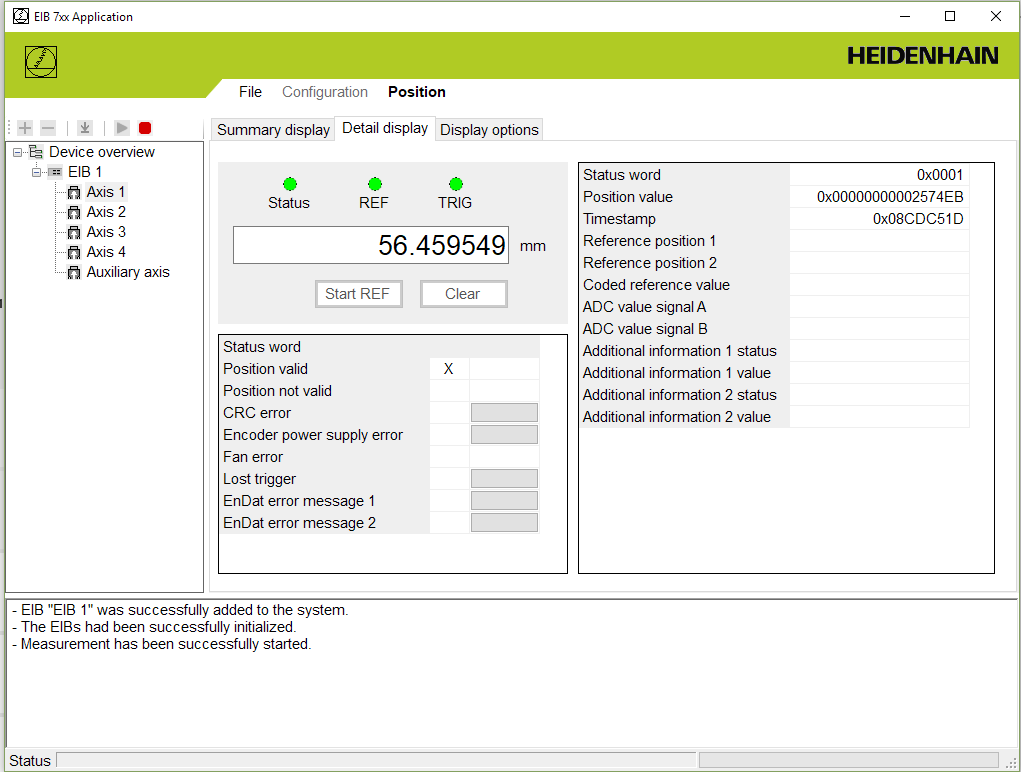
Task: Click the EnDat error message 2 gray box
Action: tap(504, 523)
